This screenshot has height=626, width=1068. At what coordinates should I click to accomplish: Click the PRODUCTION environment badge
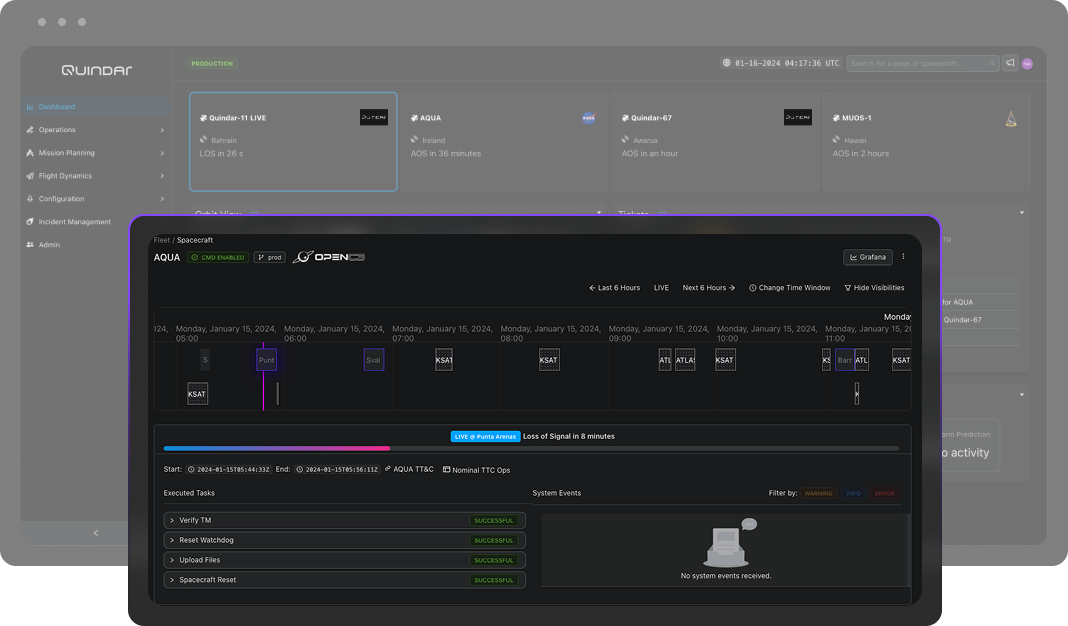[x=212, y=63]
